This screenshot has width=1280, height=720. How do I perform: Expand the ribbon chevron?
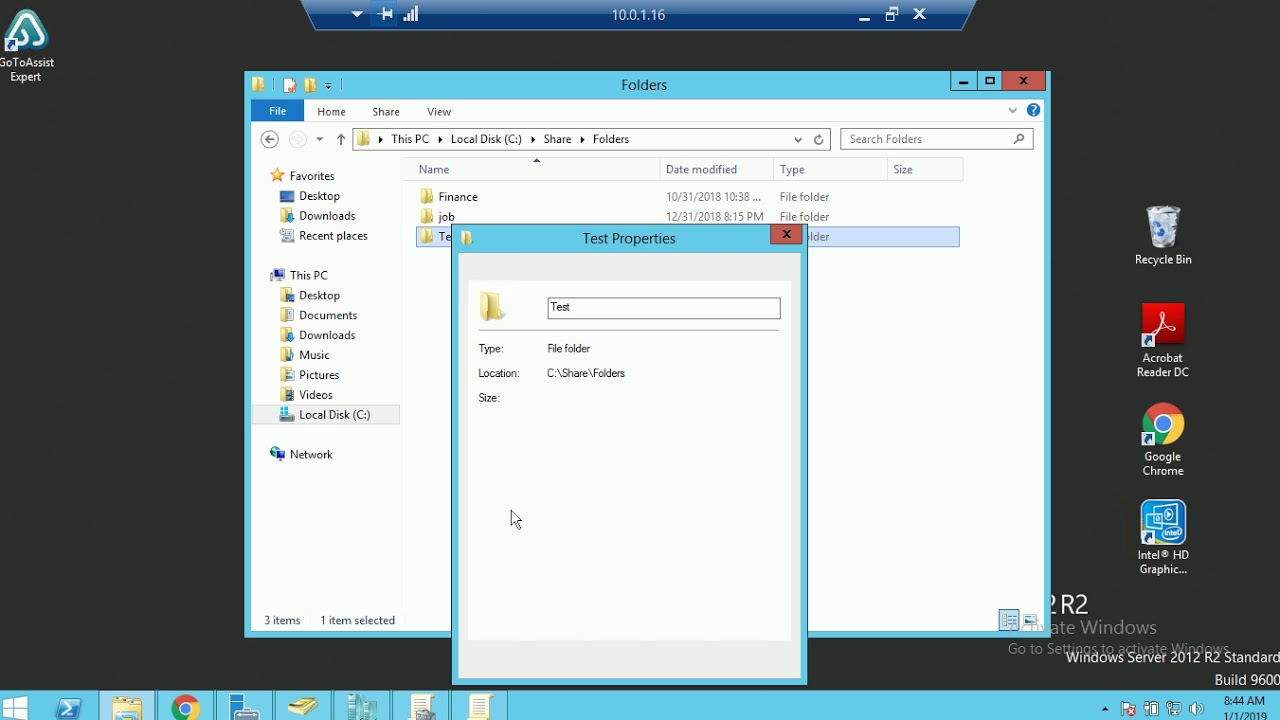1013,111
